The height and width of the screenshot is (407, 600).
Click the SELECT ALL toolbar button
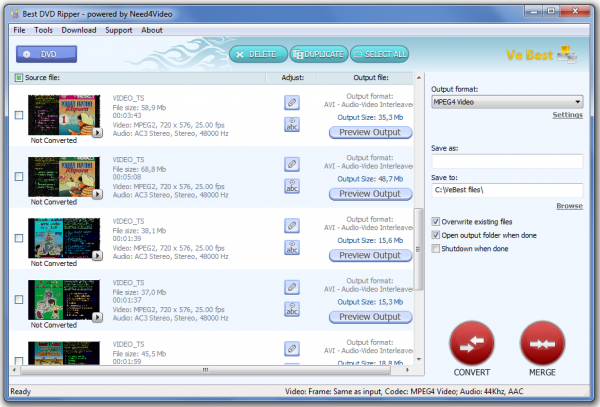click(x=379, y=54)
